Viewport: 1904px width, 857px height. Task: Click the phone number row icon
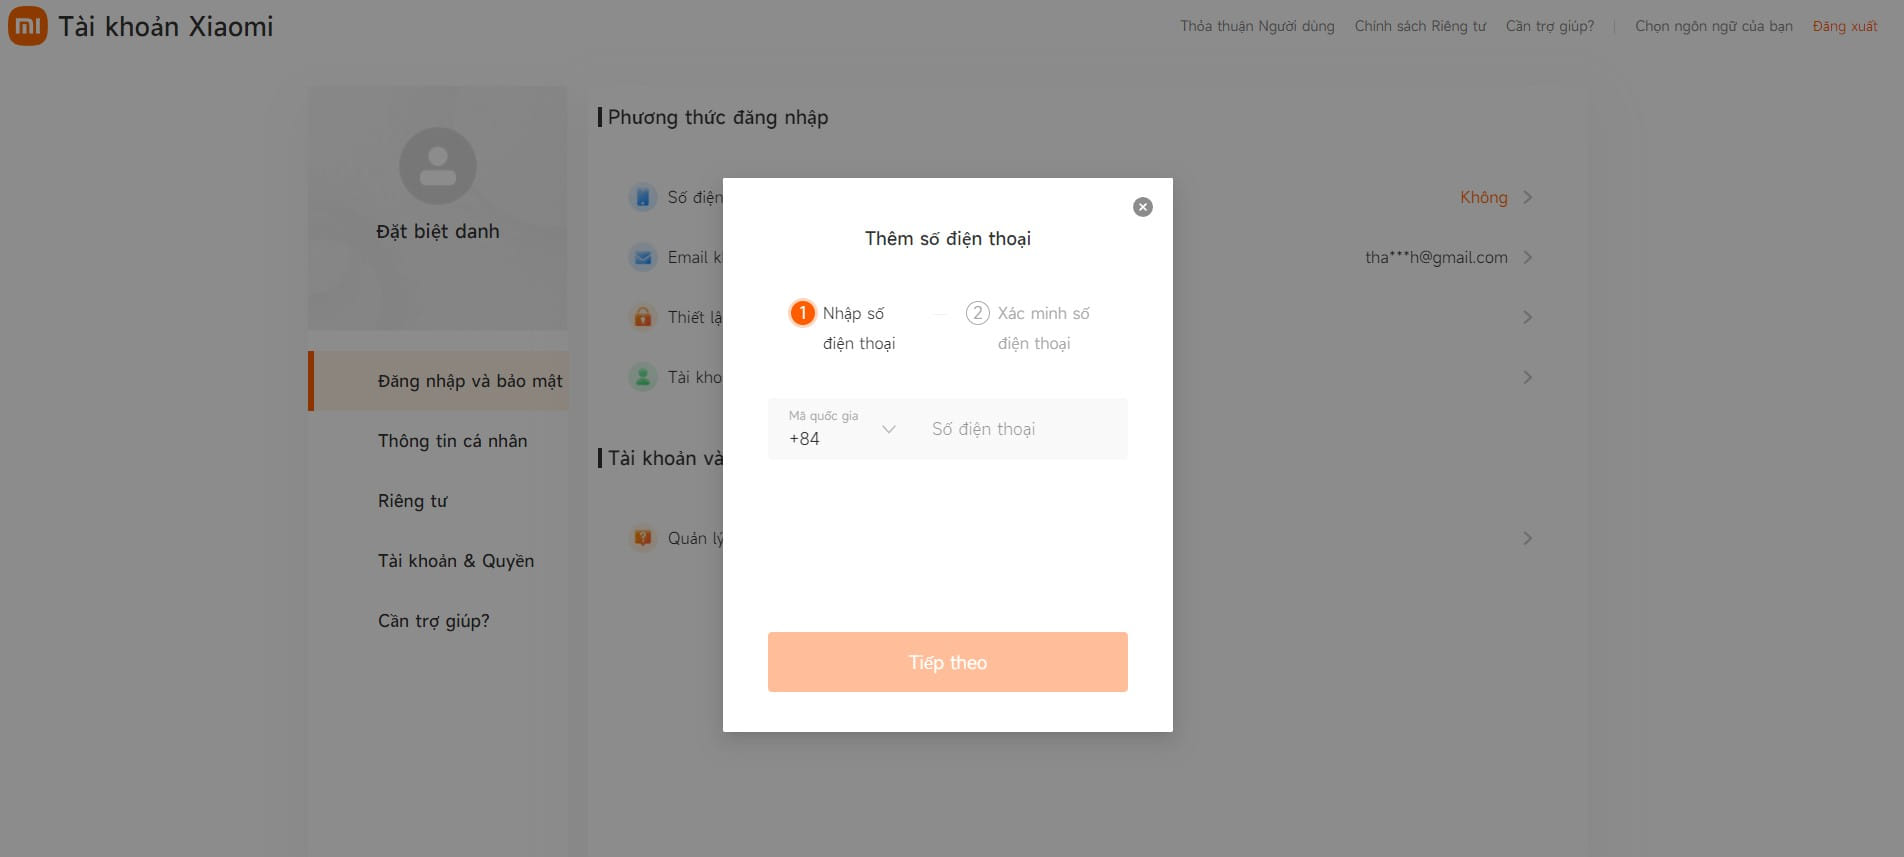(x=643, y=197)
